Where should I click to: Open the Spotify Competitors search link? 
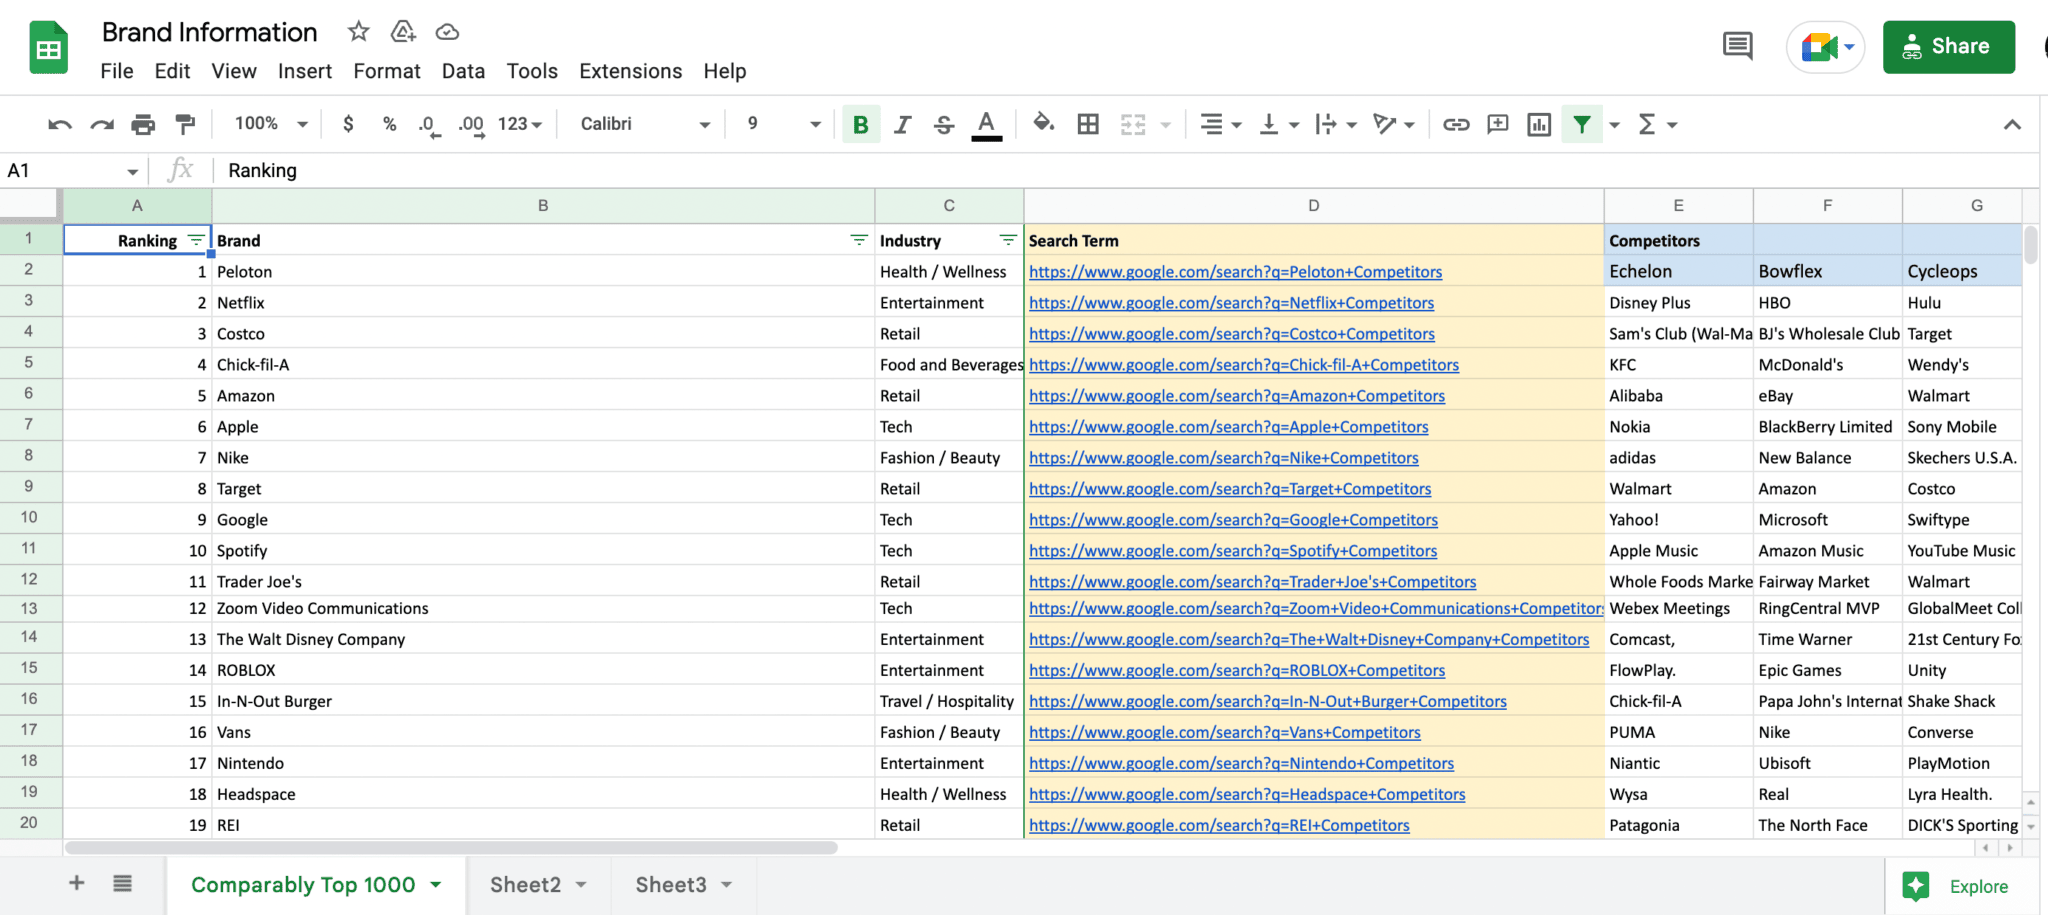[1232, 551]
